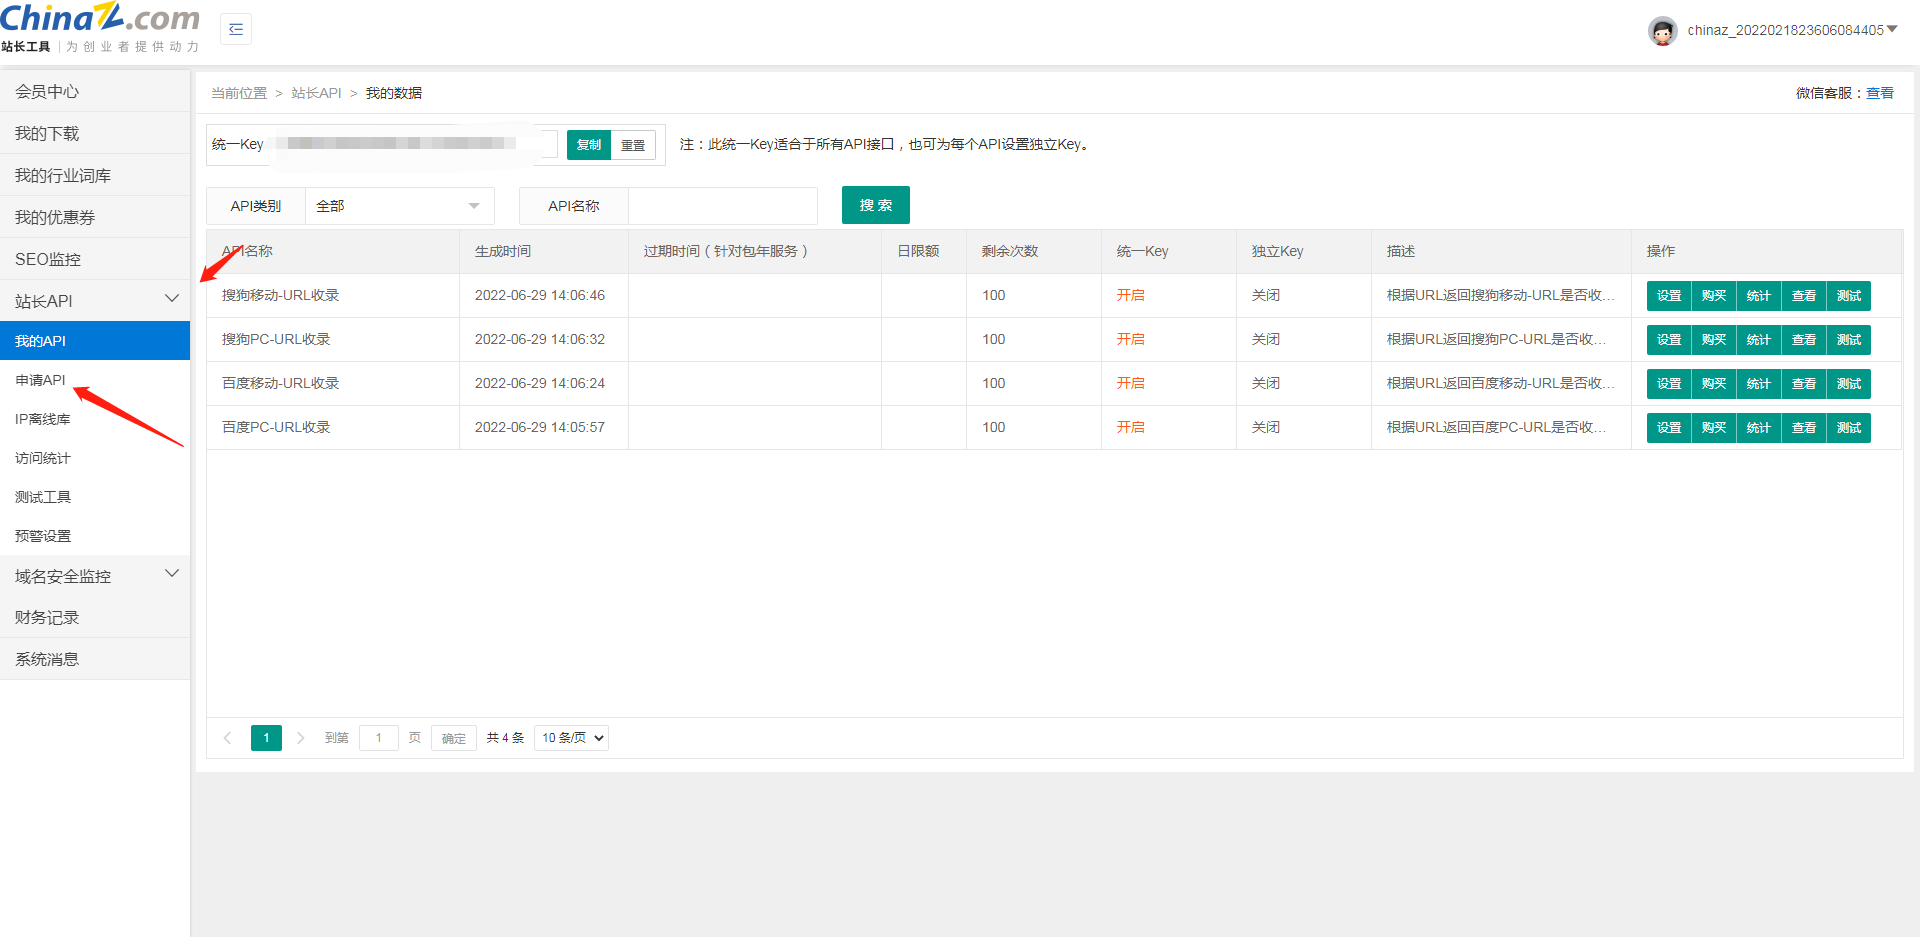This screenshot has height=937, width=1920.
Task: Open 会员中心 in the sidebar
Action: point(95,91)
